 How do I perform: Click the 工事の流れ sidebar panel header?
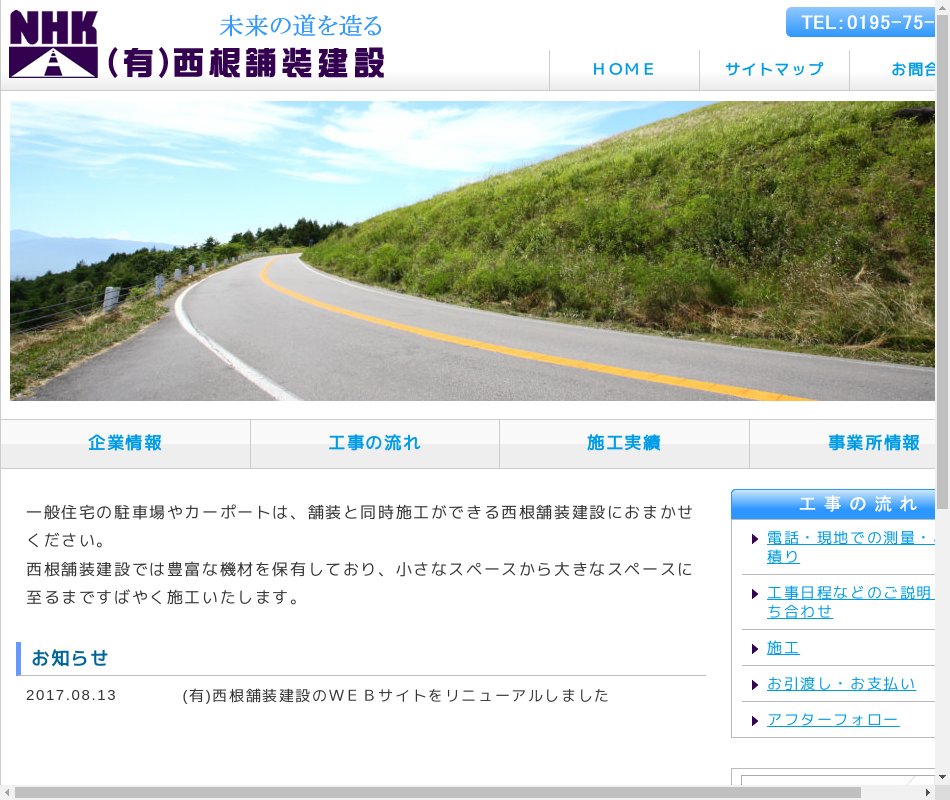coord(834,504)
